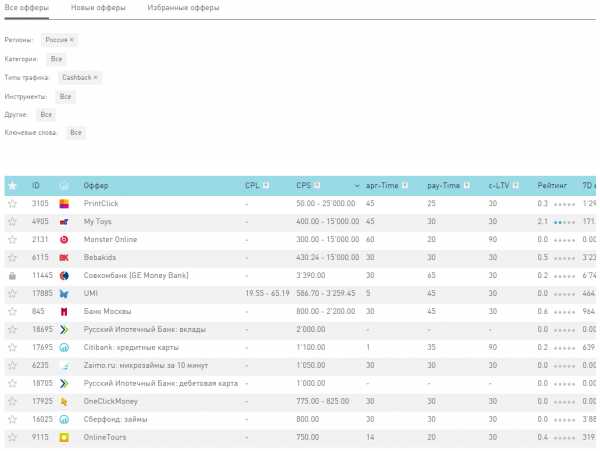
Task: Click the Zaimo.ru logo icon
Action: [64, 365]
